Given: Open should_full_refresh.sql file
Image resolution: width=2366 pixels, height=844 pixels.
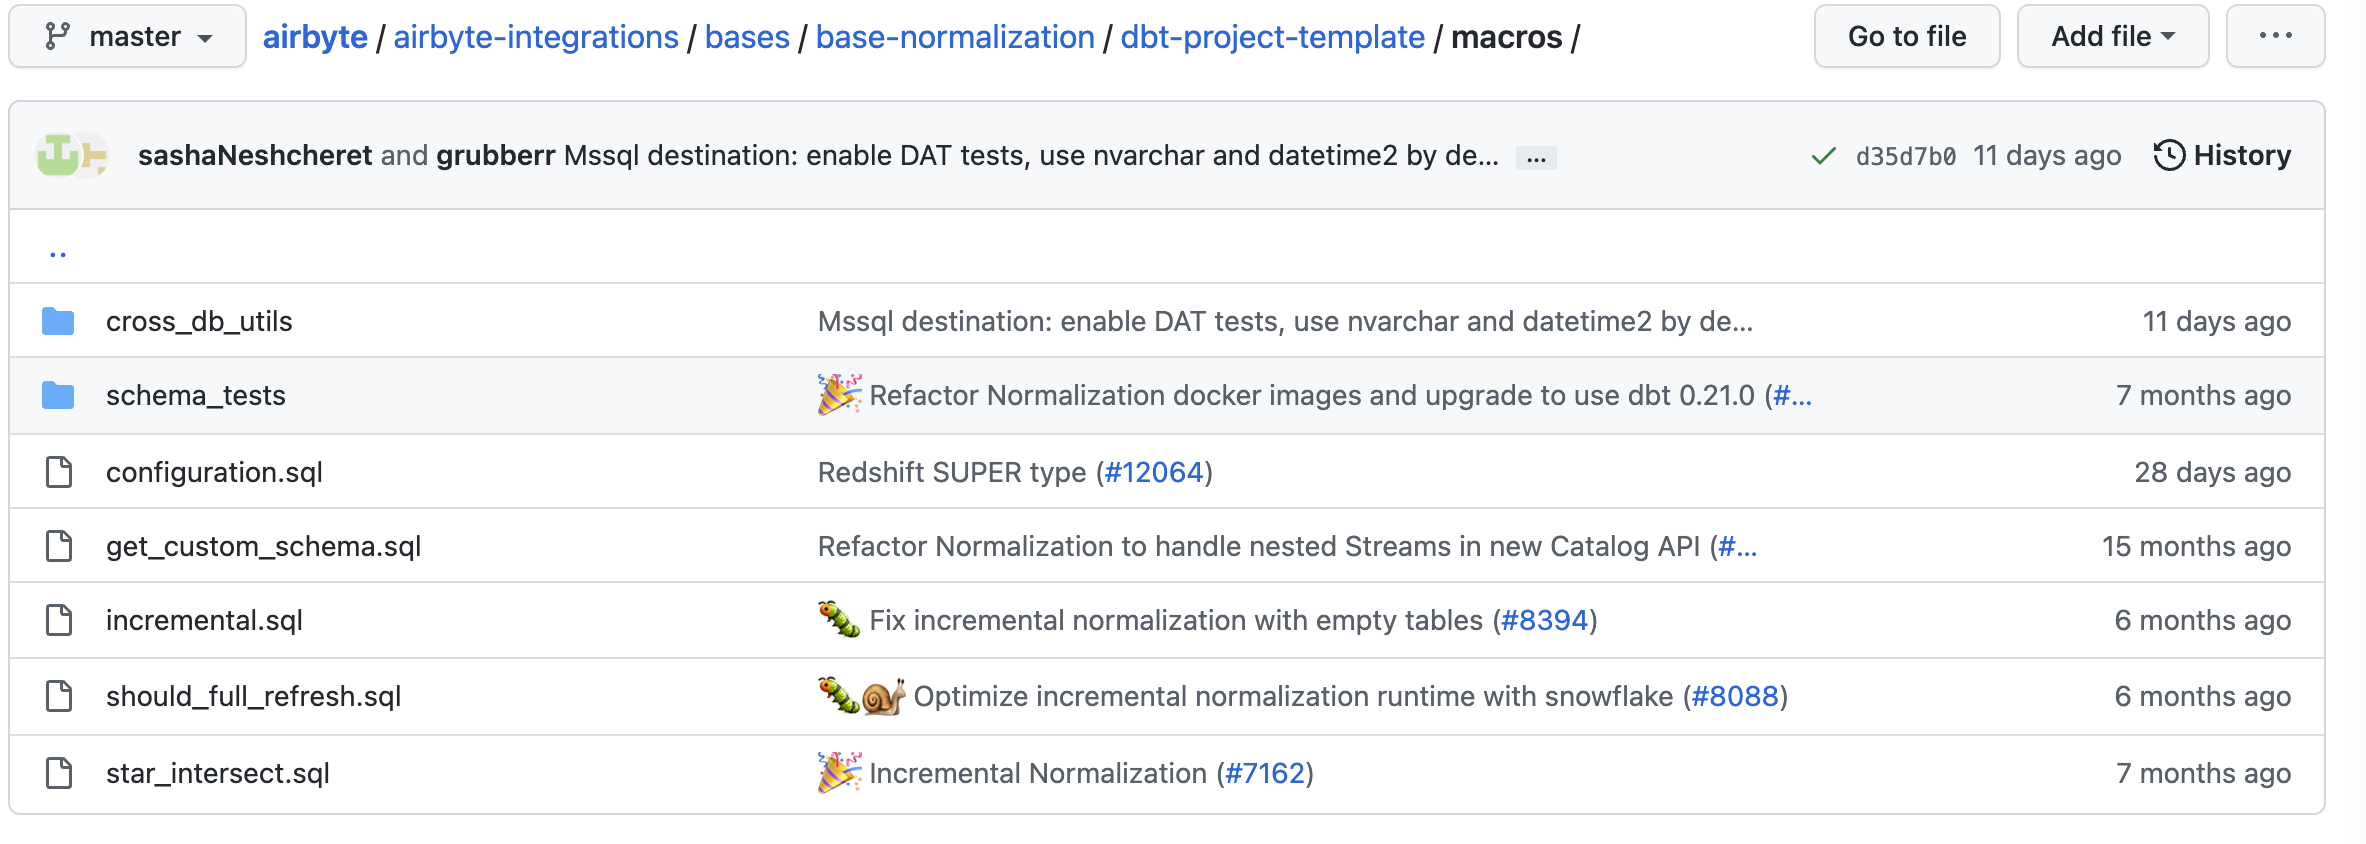Looking at the screenshot, I should [x=253, y=696].
